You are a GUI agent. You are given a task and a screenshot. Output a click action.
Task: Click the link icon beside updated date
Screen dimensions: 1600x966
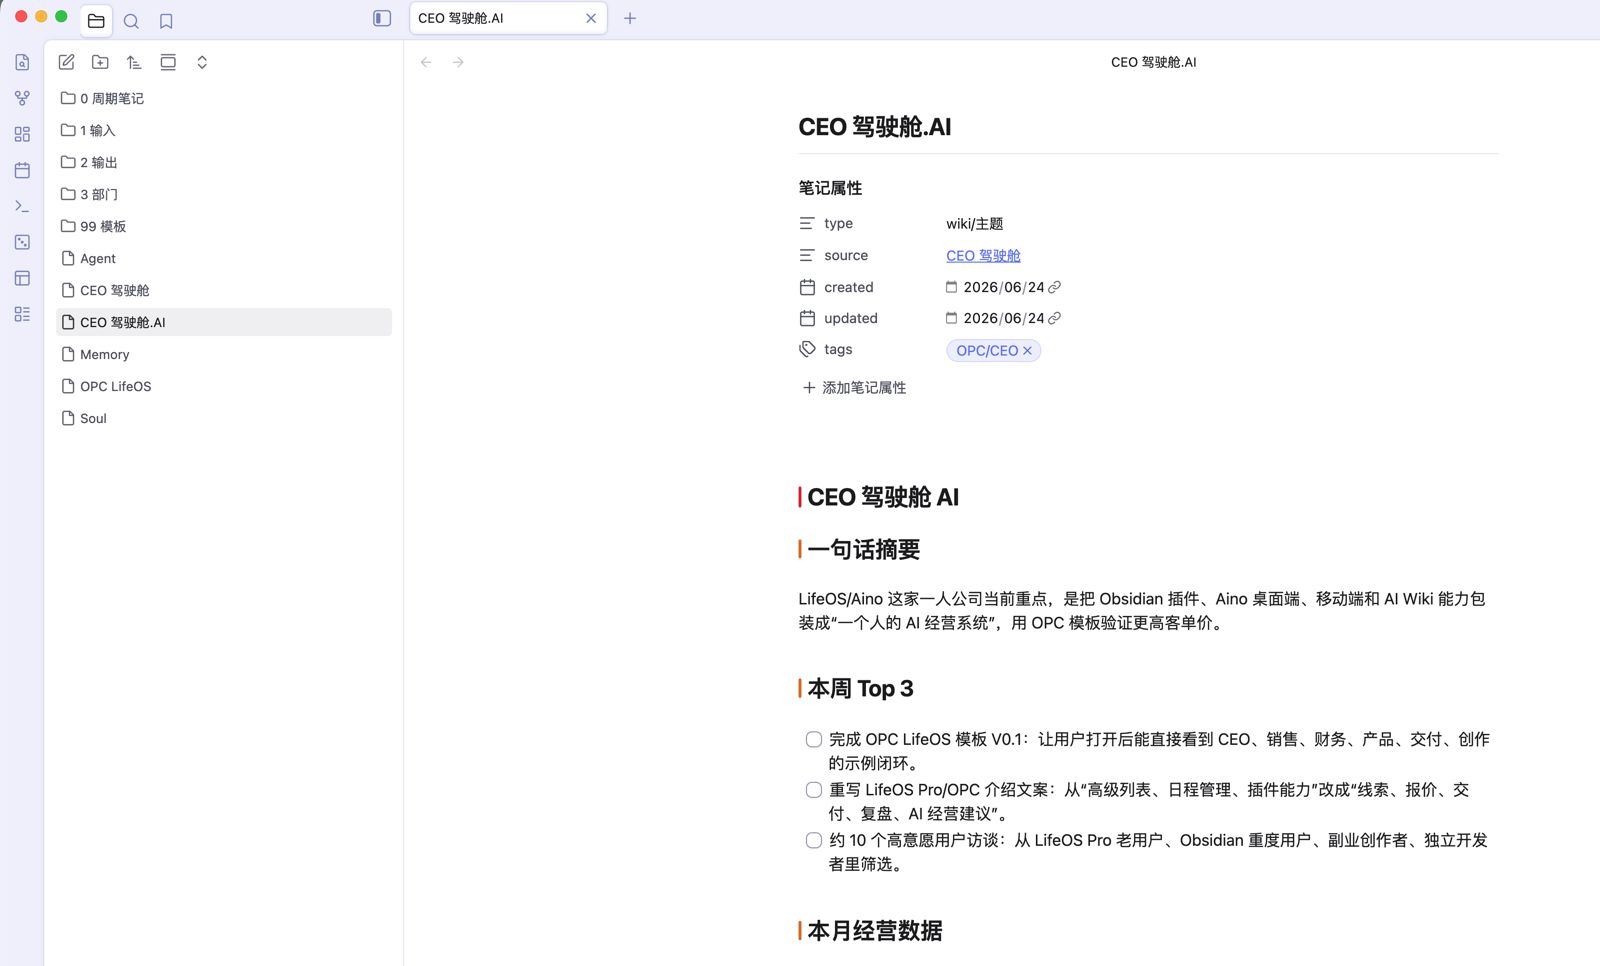click(x=1054, y=318)
